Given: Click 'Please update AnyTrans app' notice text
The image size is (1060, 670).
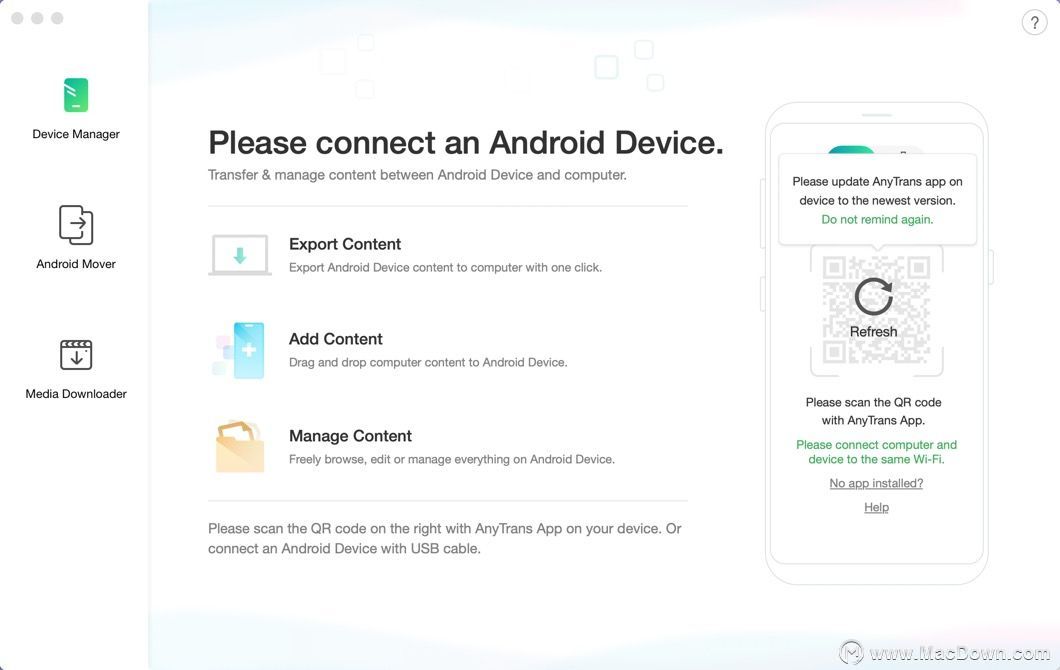Looking at the screenshot, I should [877, 191].
